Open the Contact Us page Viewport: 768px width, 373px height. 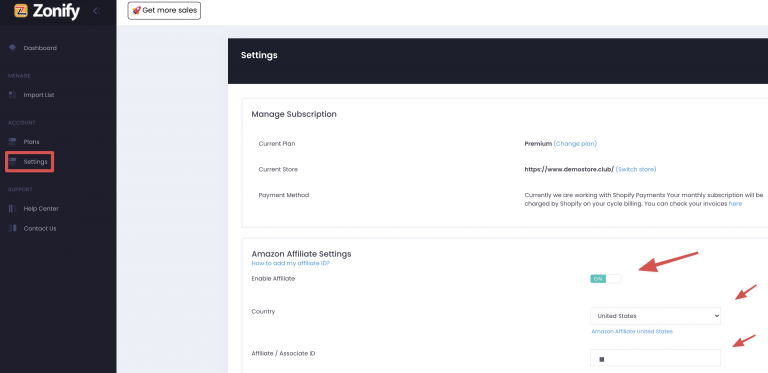(x=40, y=229)
